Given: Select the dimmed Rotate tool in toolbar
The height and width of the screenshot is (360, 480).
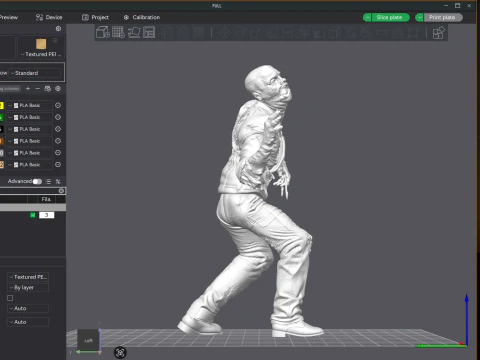Looking at the screenshot, I should pyautogui.click(x=240, y=33).
